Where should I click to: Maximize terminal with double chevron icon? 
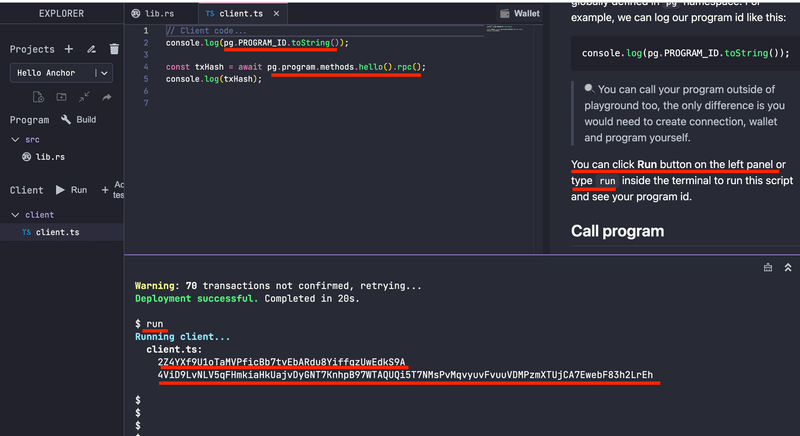pyautogui.click(x=788, y=267)
